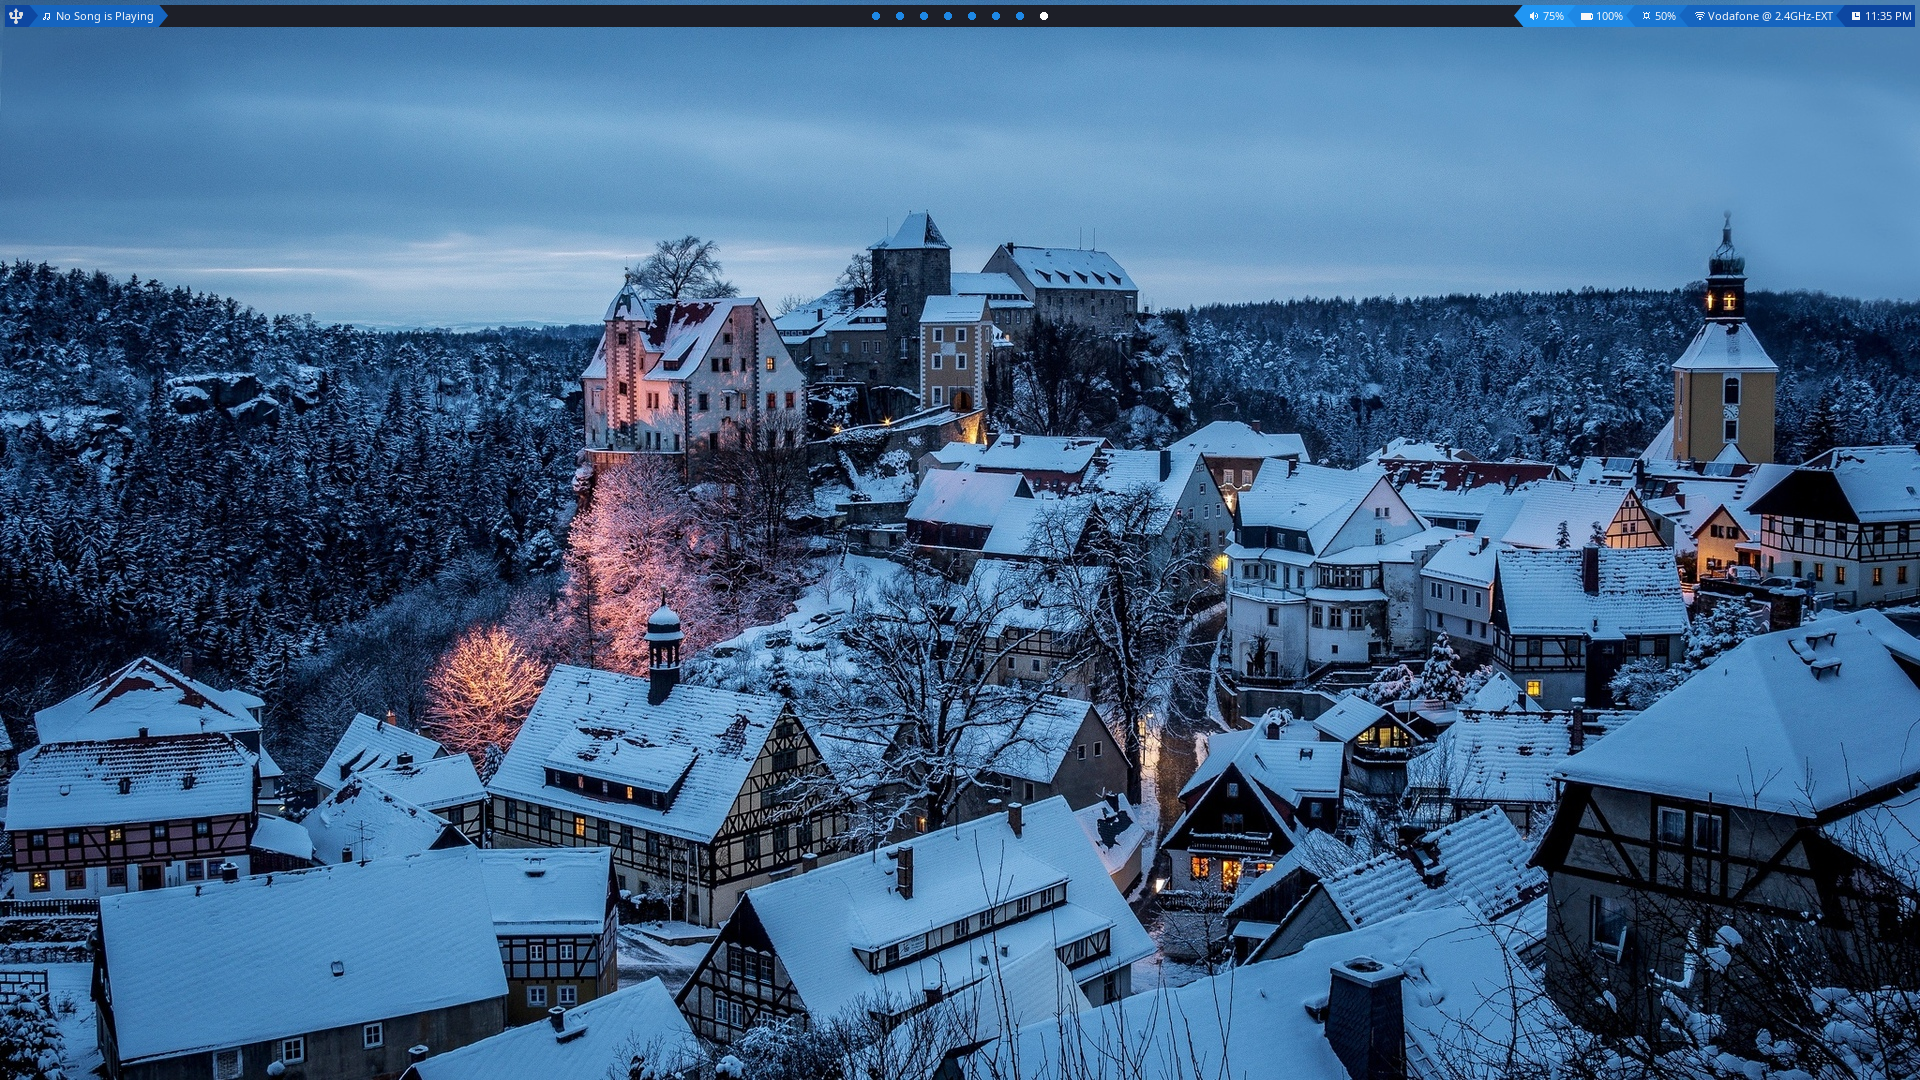
Task: Switch to the second workspace dot
Action: (900, 16)
